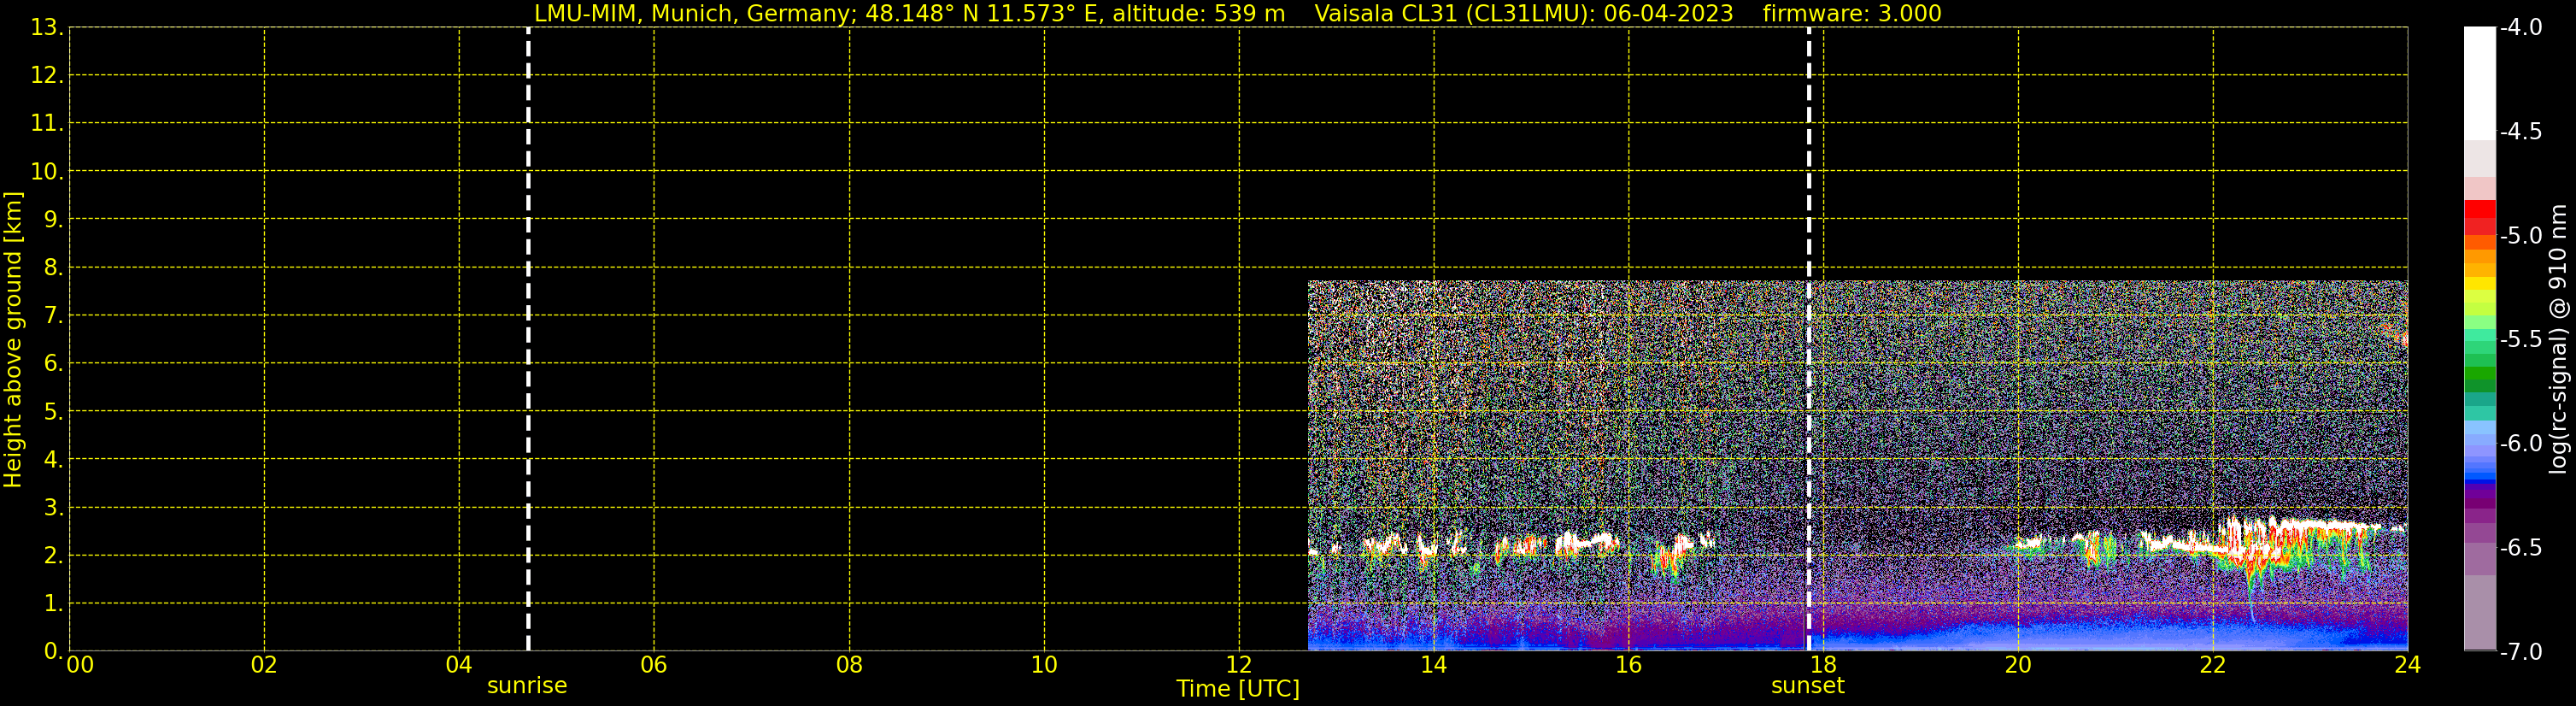Click the orange band of the colorbar
This screenshot has height=706, width=2576.
tap(2480, 256)
